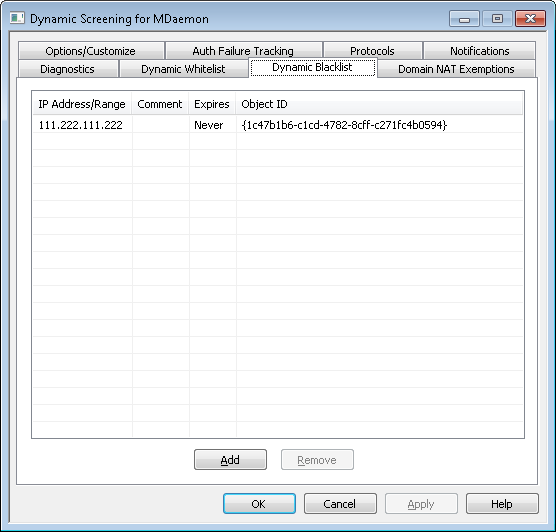Go to the Notifications tab
556x532 pixels.
coord(479,51)
